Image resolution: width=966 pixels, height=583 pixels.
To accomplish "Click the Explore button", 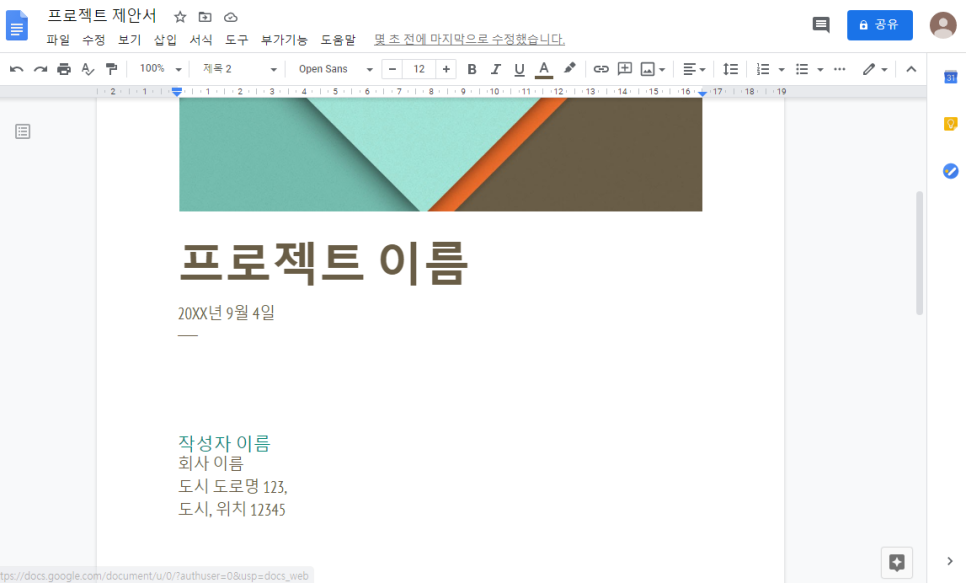I will pyautogui.click(x=896, y=562).
